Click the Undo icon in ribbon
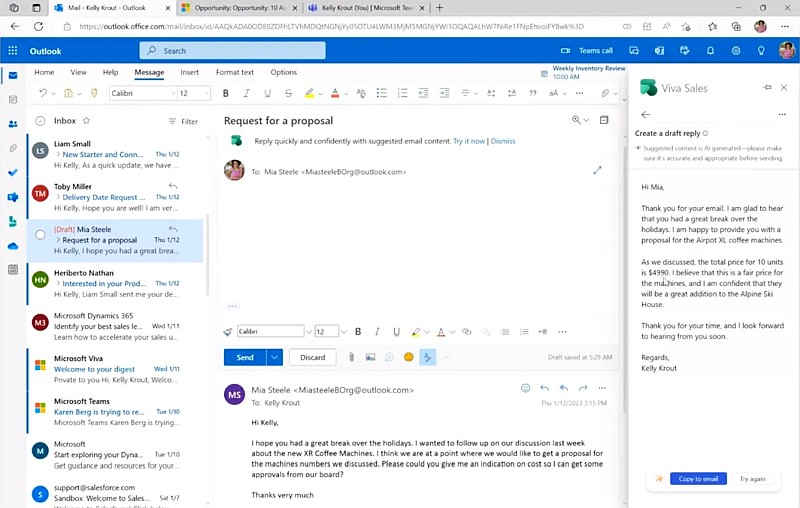 [43, 93]
